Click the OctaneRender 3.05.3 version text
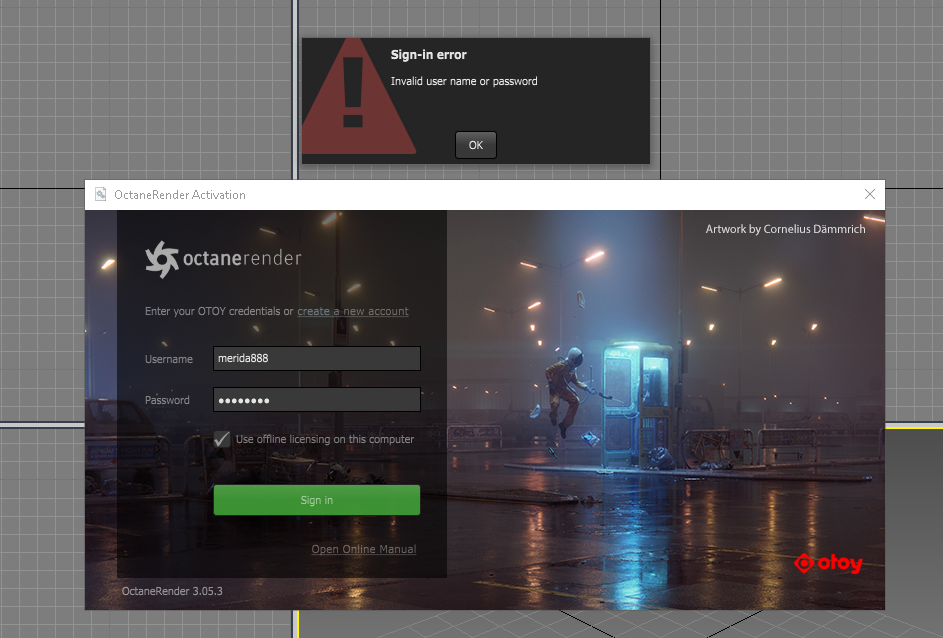943x638 pixels. point(172,591)
